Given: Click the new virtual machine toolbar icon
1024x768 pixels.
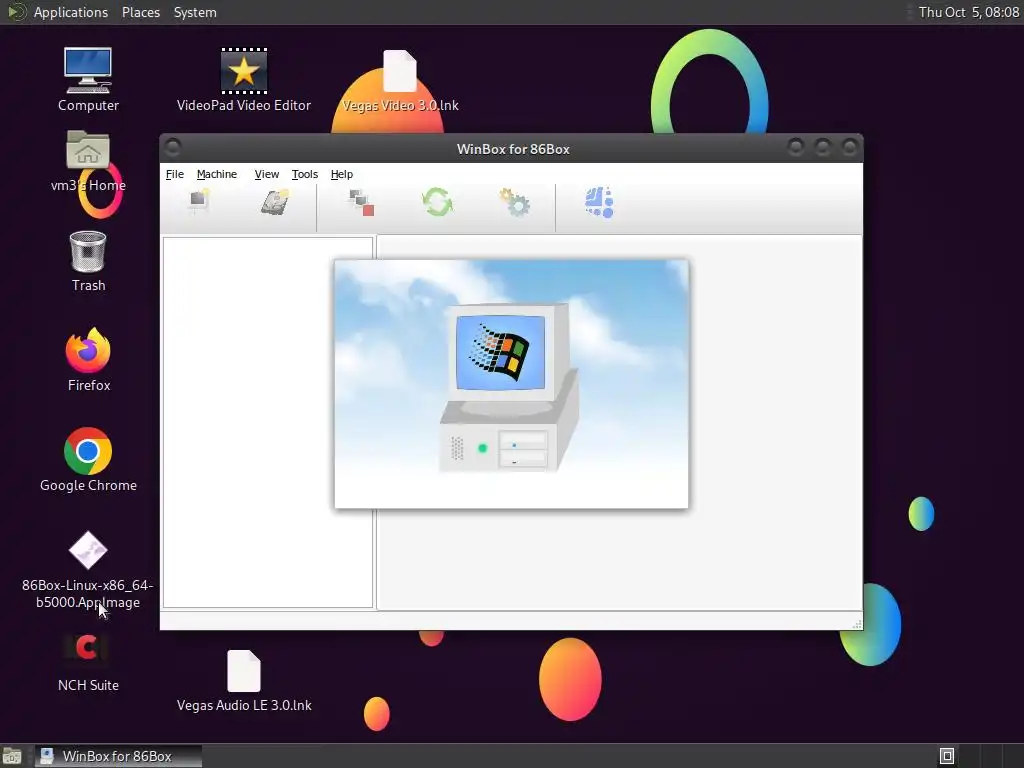Looking at the screenshot, I should click(x=199, y=201).
